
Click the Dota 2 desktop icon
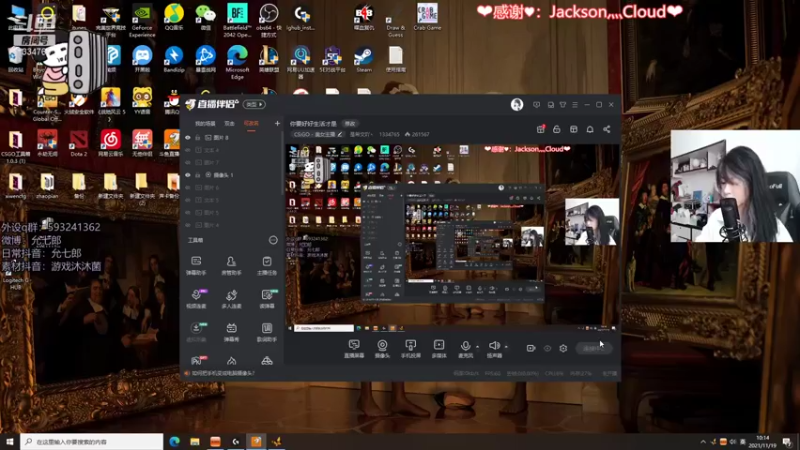[79, 143]
